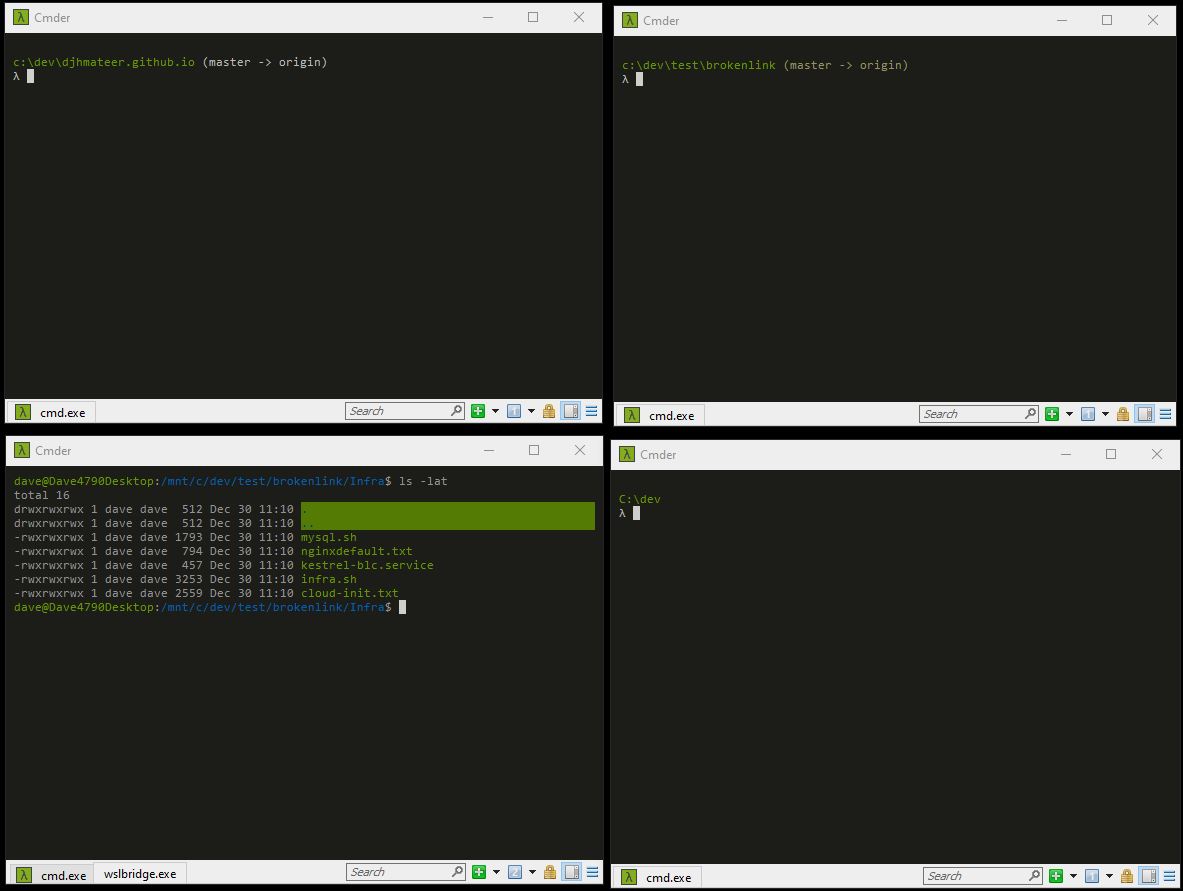This screenshot has height=891, width=1183.
Task: Toggle console lock in djhmateer.github.io window
Action: pos(548,411)
